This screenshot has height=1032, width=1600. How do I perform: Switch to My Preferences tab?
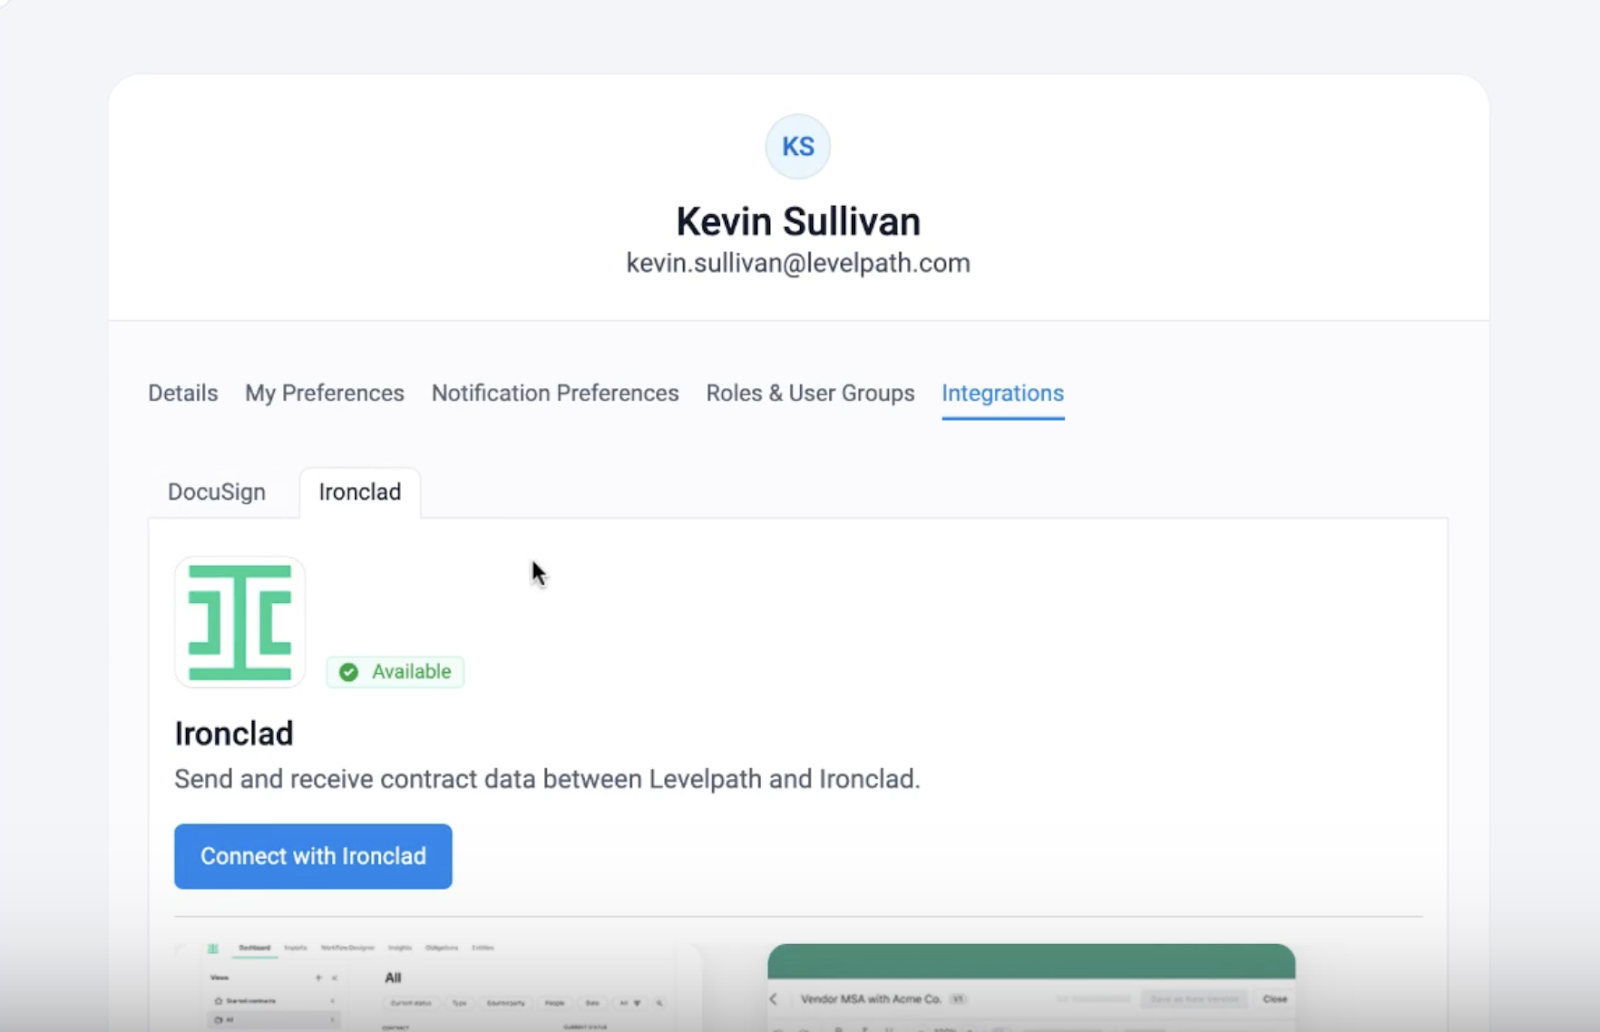(324, 393)
